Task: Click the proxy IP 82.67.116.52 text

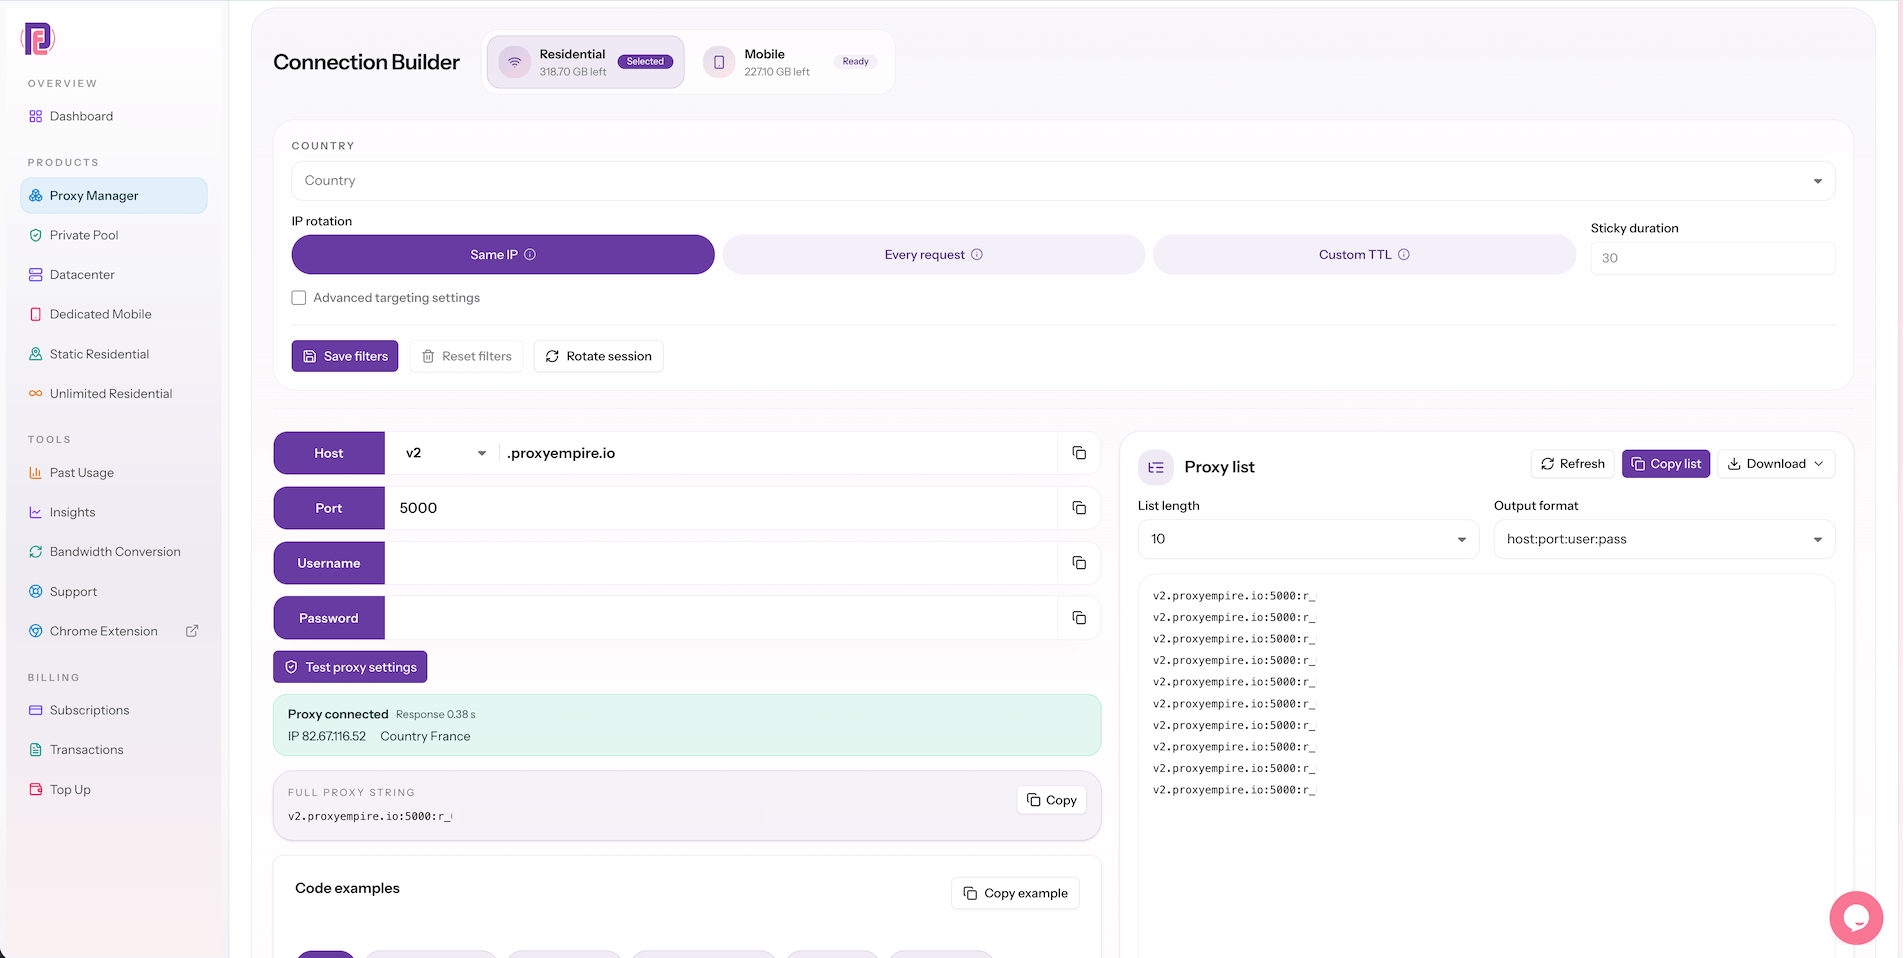Action: (327, 736)
